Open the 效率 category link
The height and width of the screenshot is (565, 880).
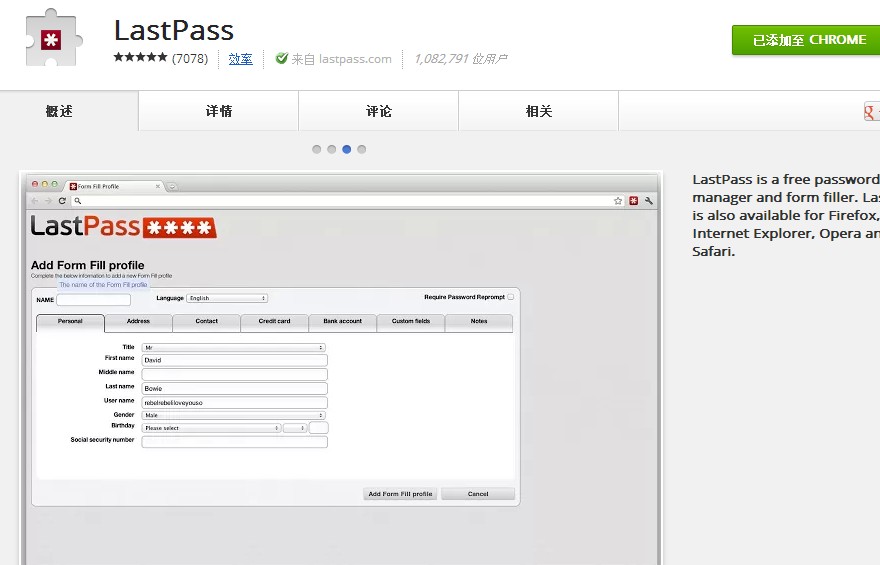[x=240, y=59]
